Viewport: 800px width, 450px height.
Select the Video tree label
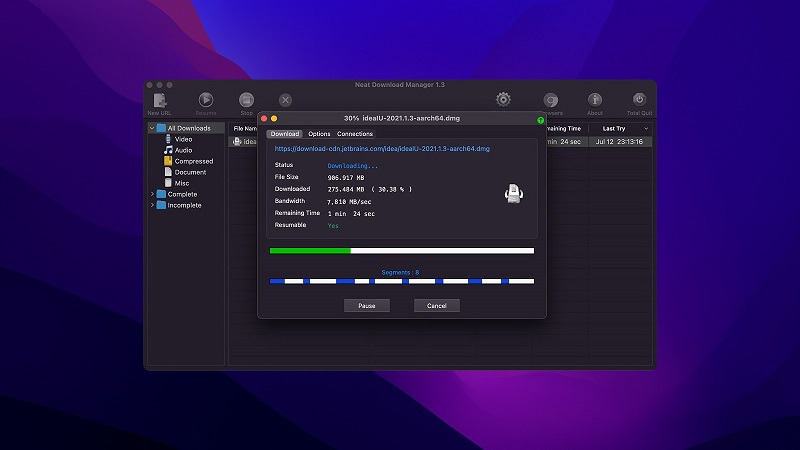pyautogui.click(x=183, y=139)
